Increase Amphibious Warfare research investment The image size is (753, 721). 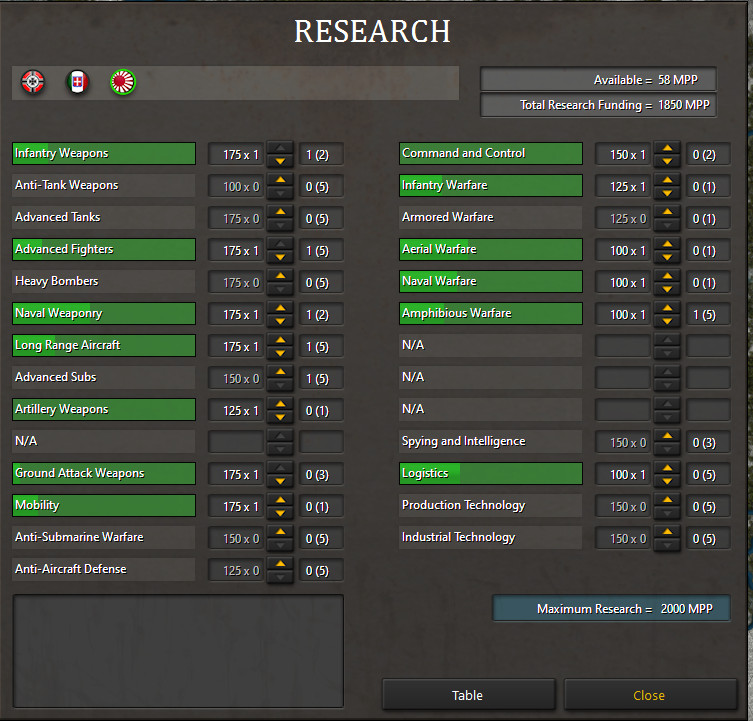(667, 308)
